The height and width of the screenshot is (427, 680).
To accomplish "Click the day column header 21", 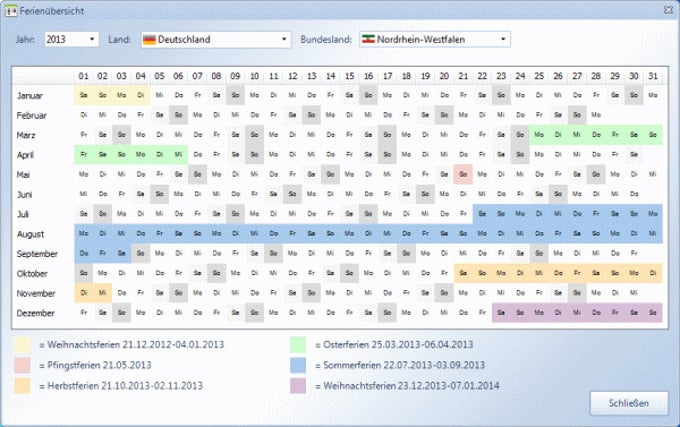I will click(x=463, y=76).
